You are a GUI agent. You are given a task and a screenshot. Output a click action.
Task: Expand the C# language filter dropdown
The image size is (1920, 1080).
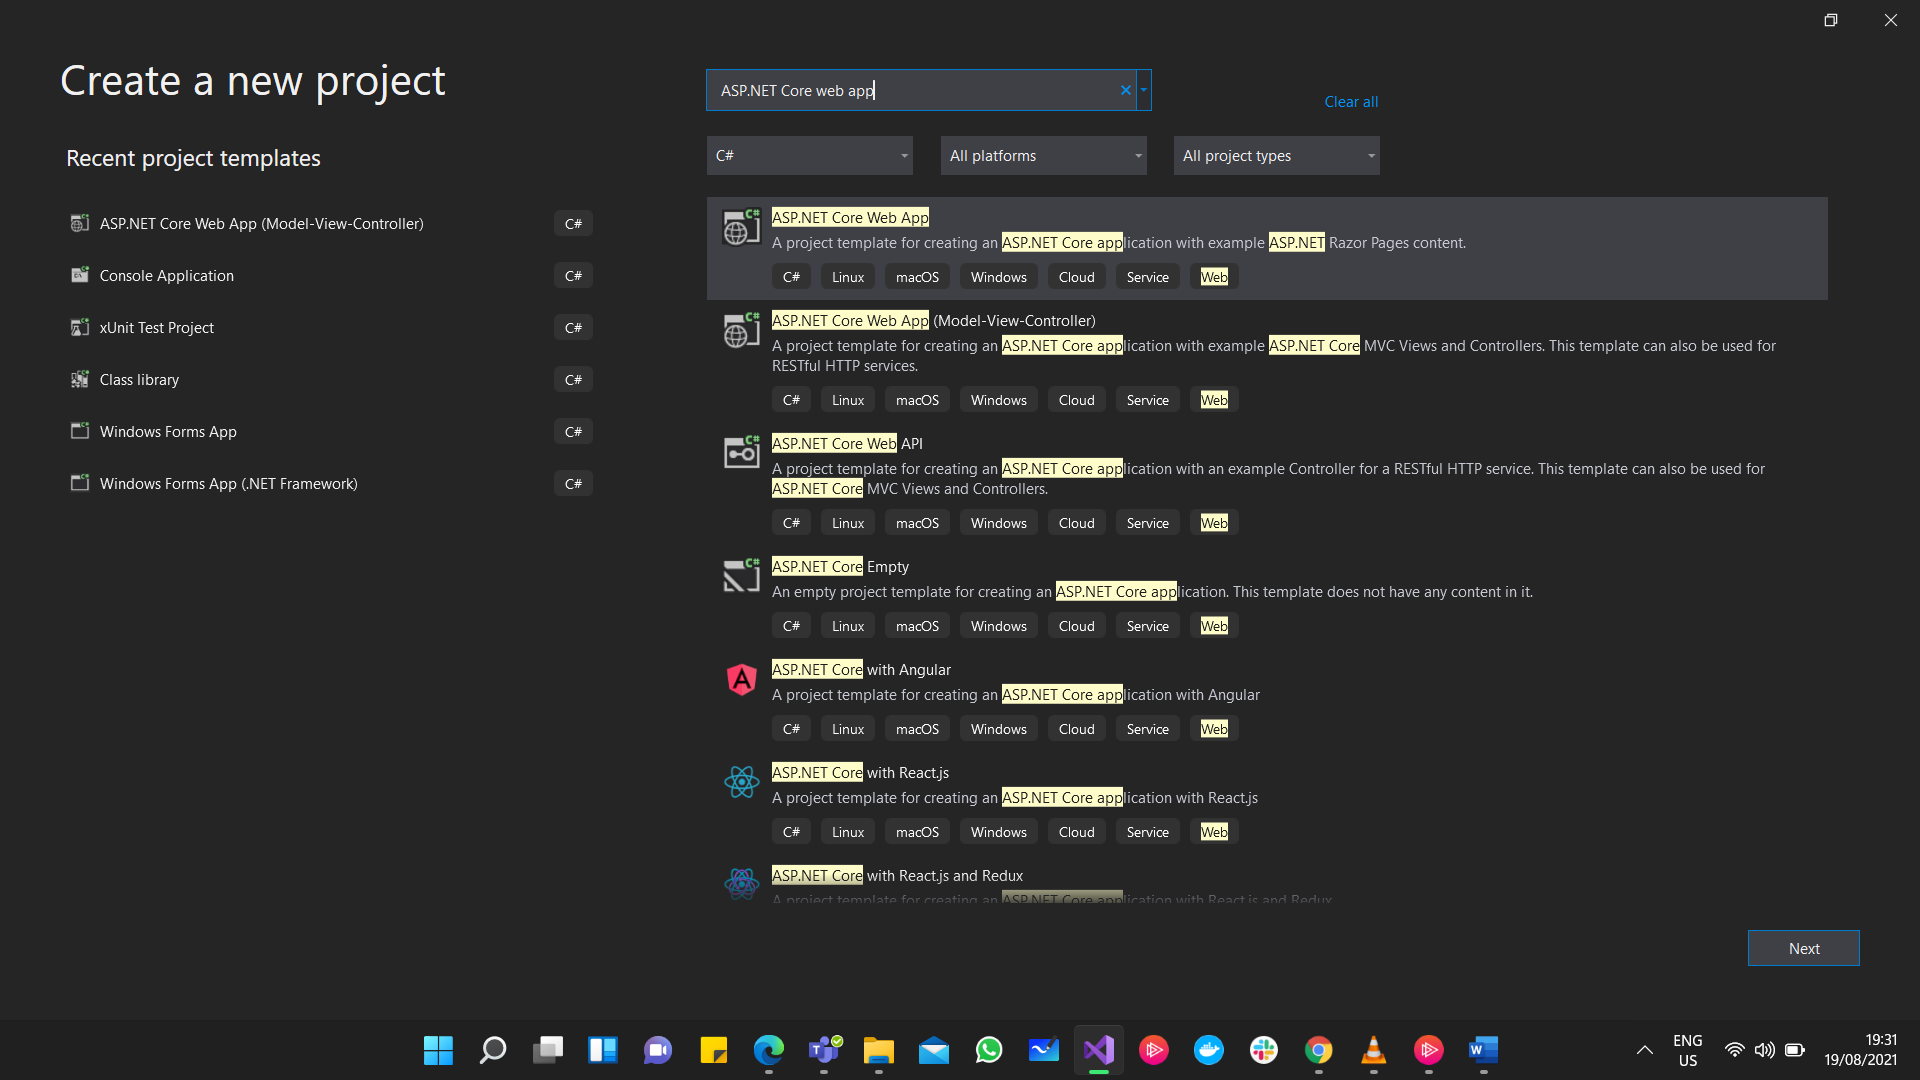(809, 156)
